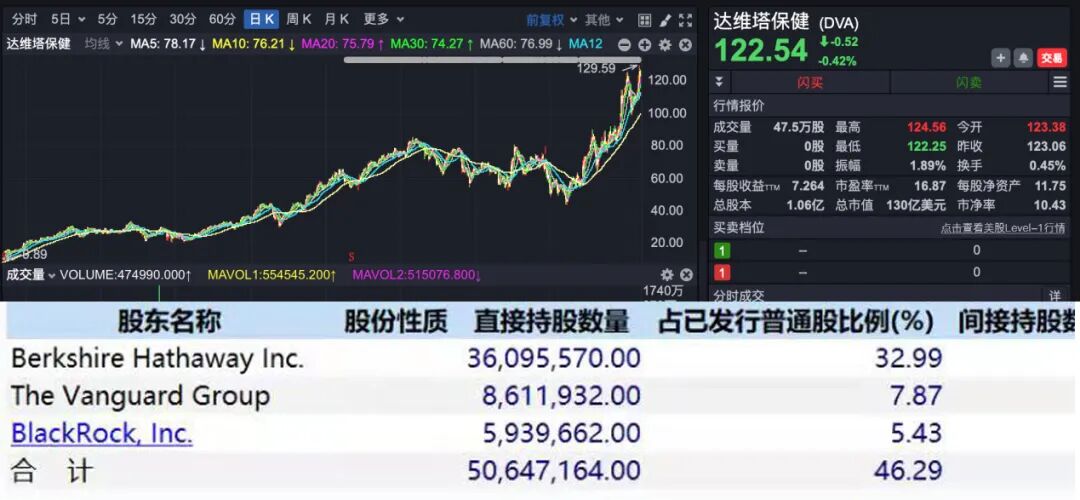Click the 股东名称 column header

click(x=170, y=321)
